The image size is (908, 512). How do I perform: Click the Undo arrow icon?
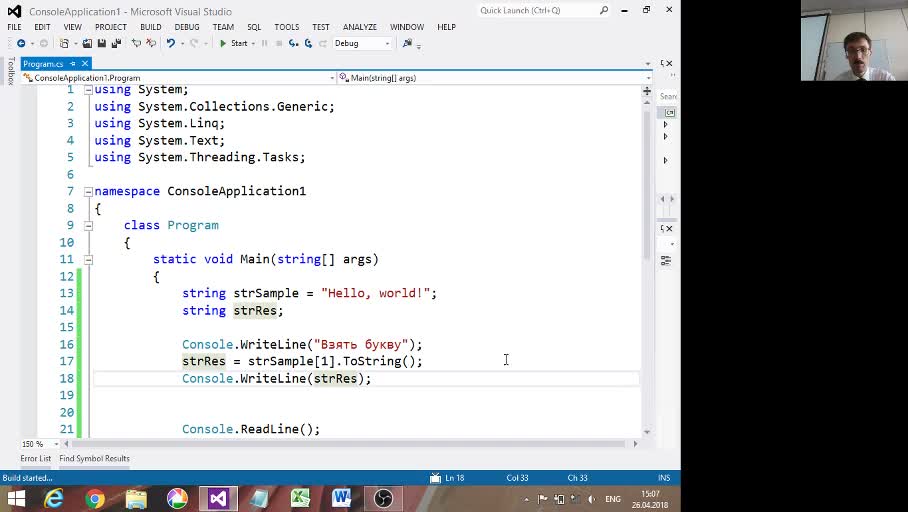tap(171, 43)
